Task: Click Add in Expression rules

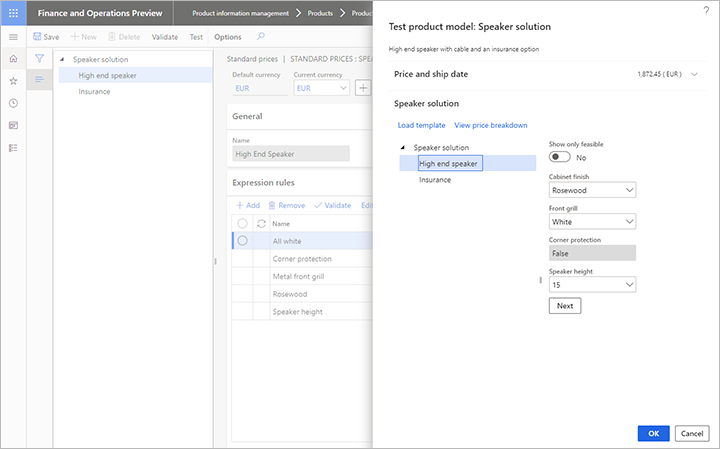Action: click(248, 205)
